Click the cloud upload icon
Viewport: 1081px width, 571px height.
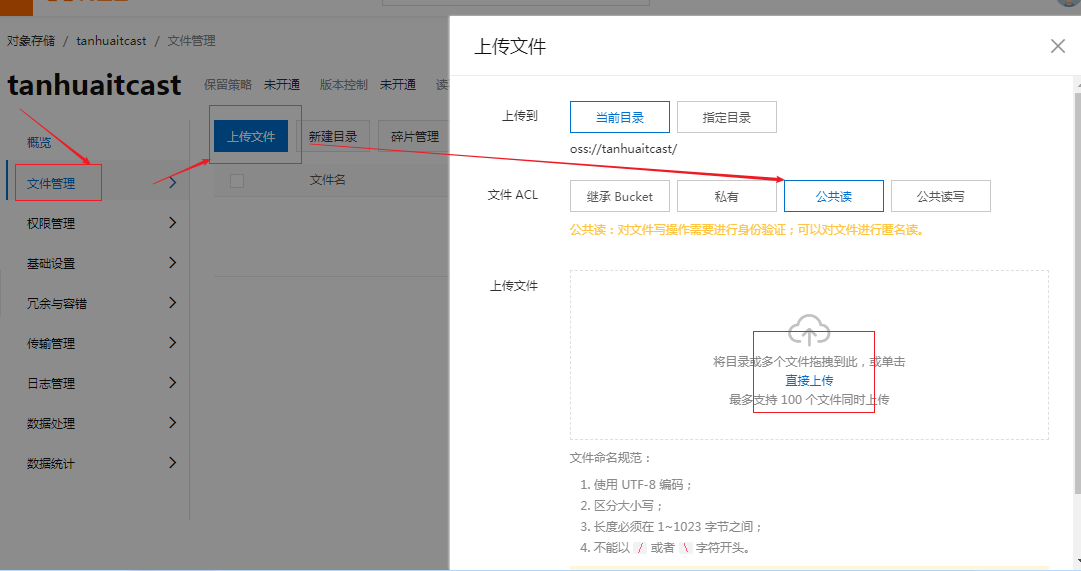[x=809, y=330]
